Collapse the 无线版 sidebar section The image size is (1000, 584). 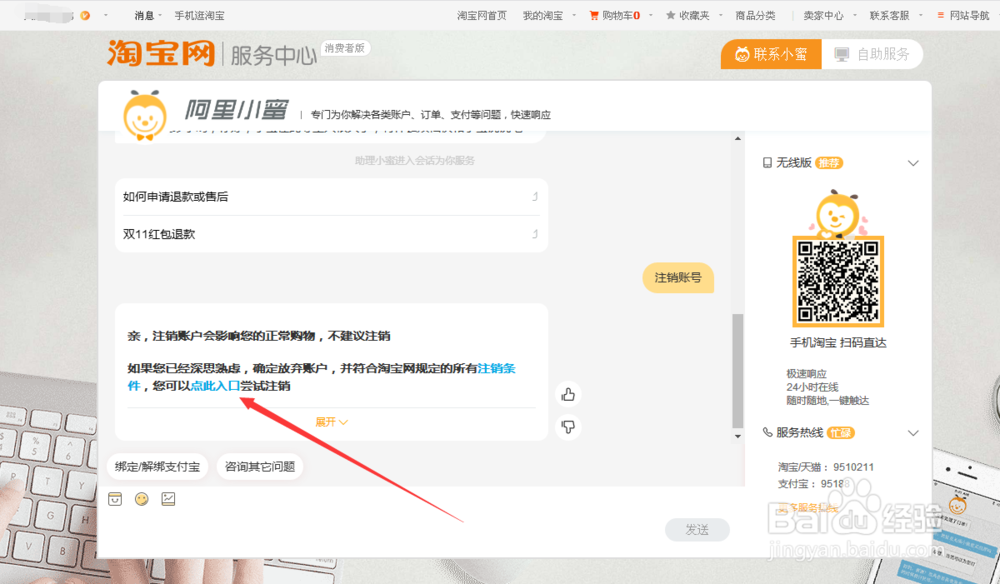[x=913, y=162]
